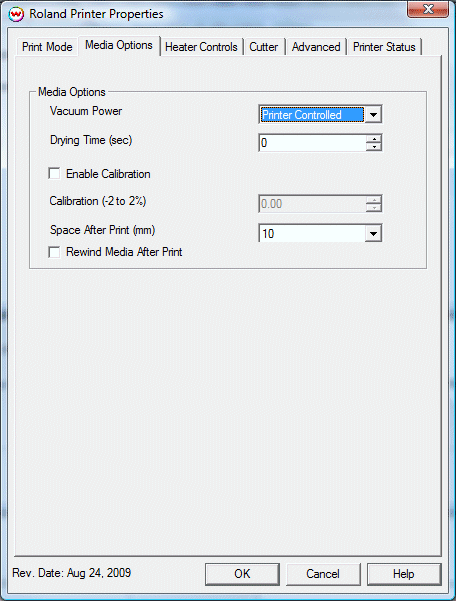Select the Printer Controlled combo box value

pyautogui.click(x=312, y=115)
